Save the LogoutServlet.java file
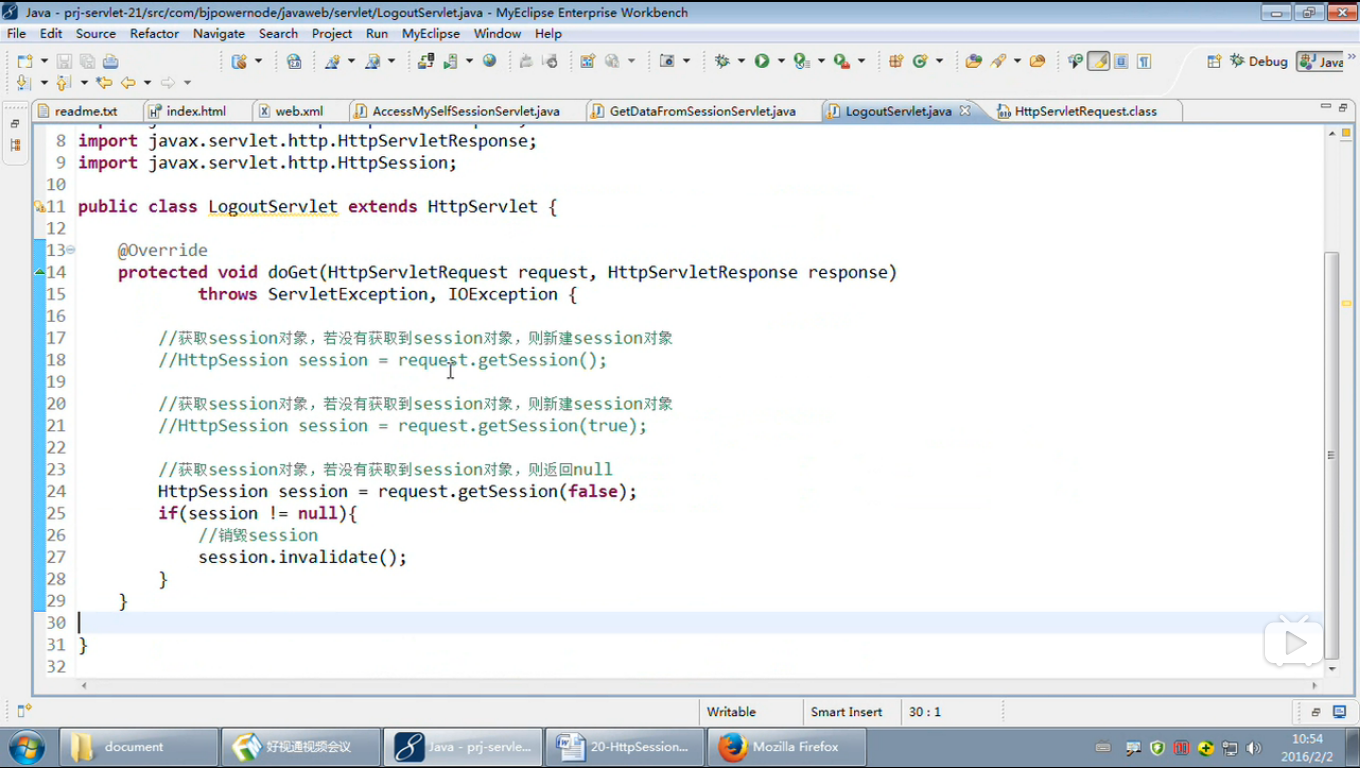Image resolution: width=1360 pixels, height=768 pixels. [62, 61]
